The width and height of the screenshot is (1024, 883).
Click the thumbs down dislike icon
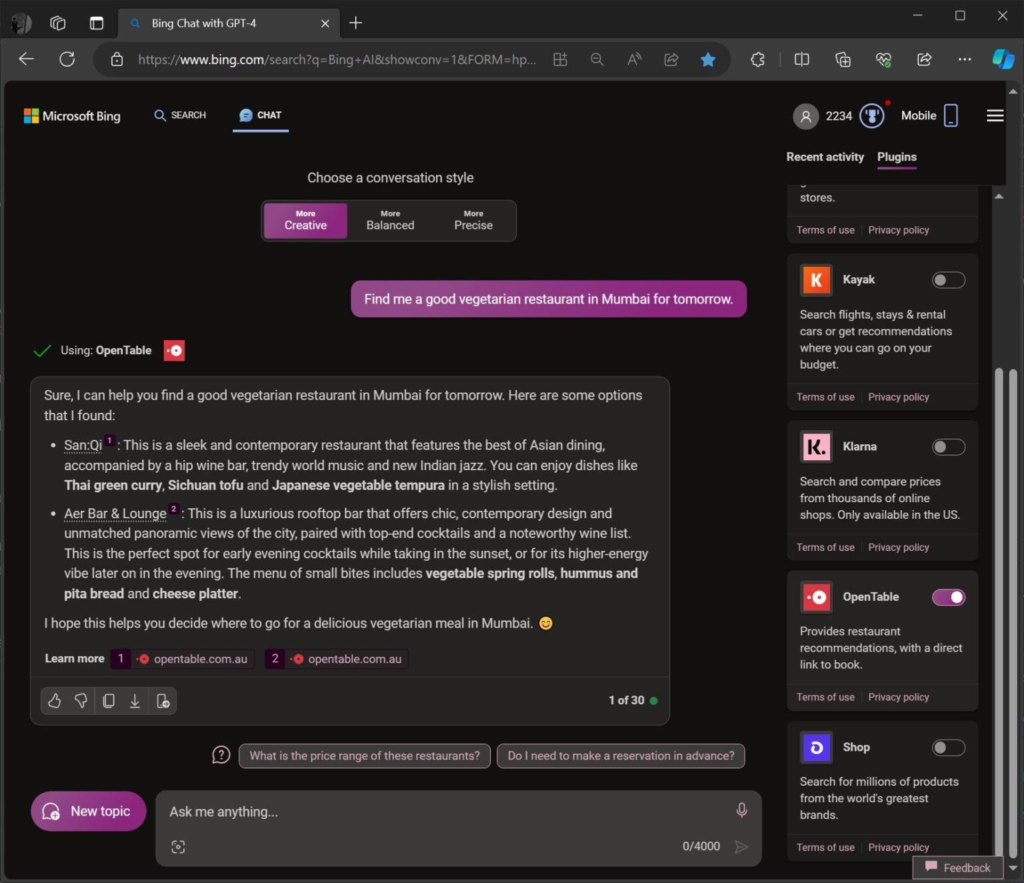(x=82, y=701)
